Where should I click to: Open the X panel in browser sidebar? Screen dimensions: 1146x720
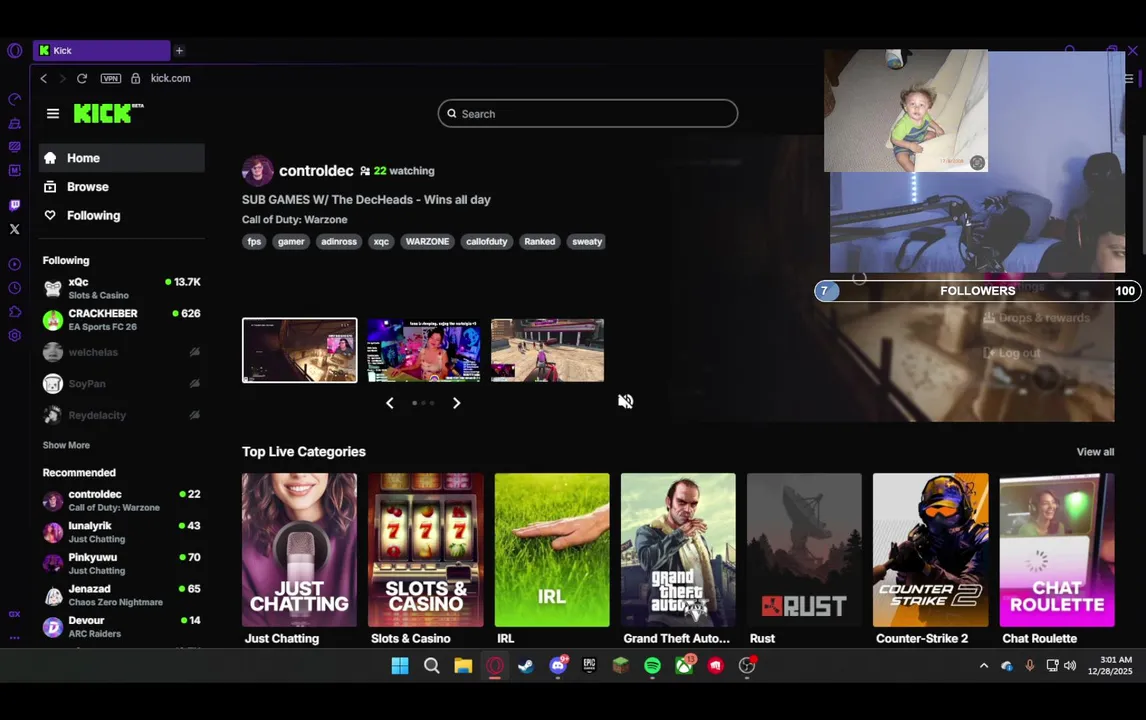point(15,230)
